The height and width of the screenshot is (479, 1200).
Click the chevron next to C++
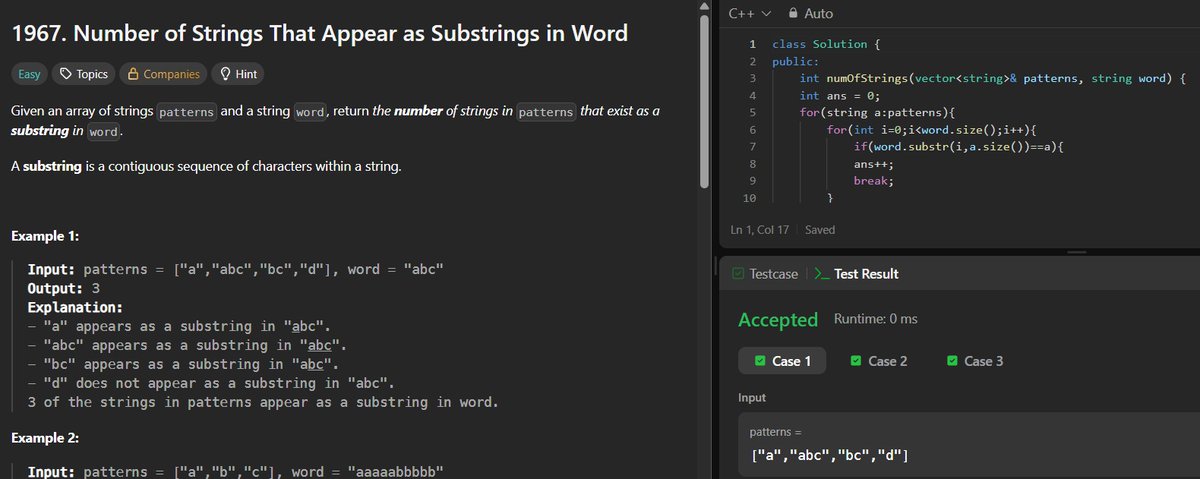[767, 14]
